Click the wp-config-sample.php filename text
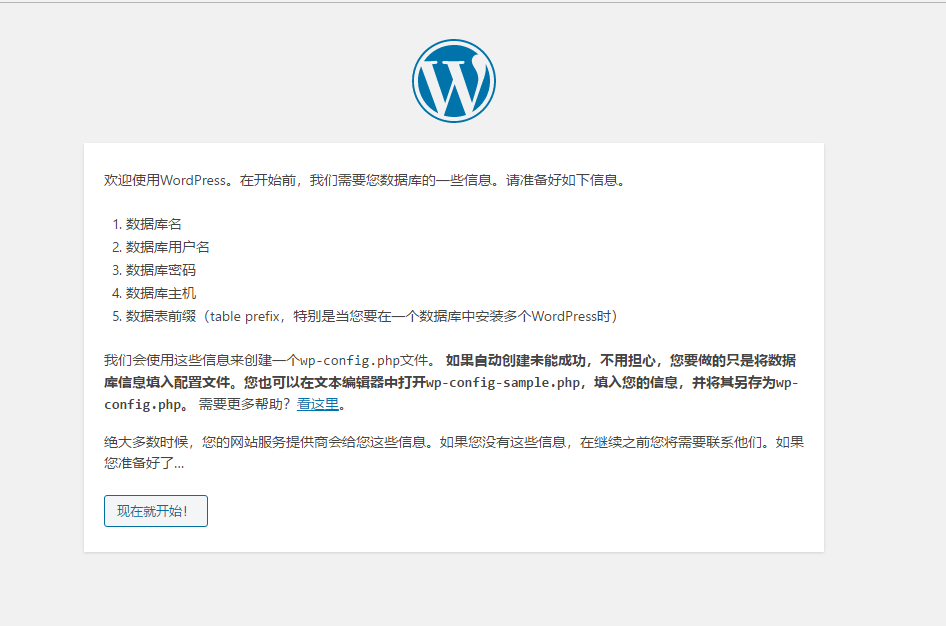Image resolution: width=946 pixels, height=626 pixels. (x=503, y=382)
